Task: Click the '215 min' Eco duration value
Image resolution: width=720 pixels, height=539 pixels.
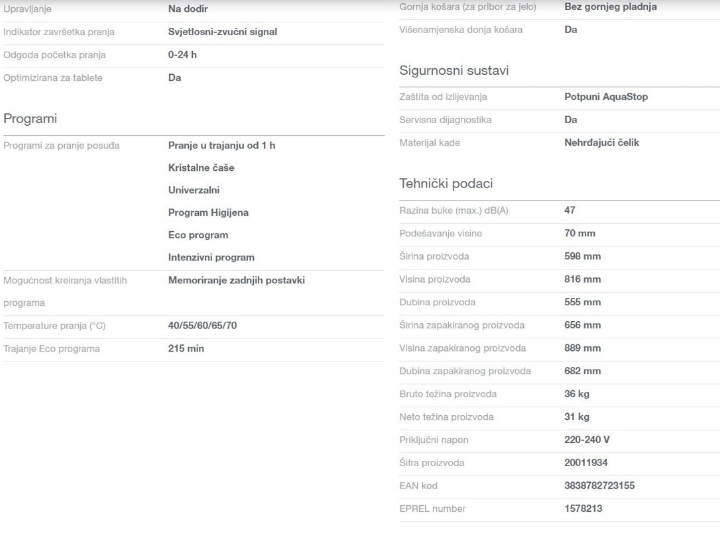Action: tap(186, 349)
